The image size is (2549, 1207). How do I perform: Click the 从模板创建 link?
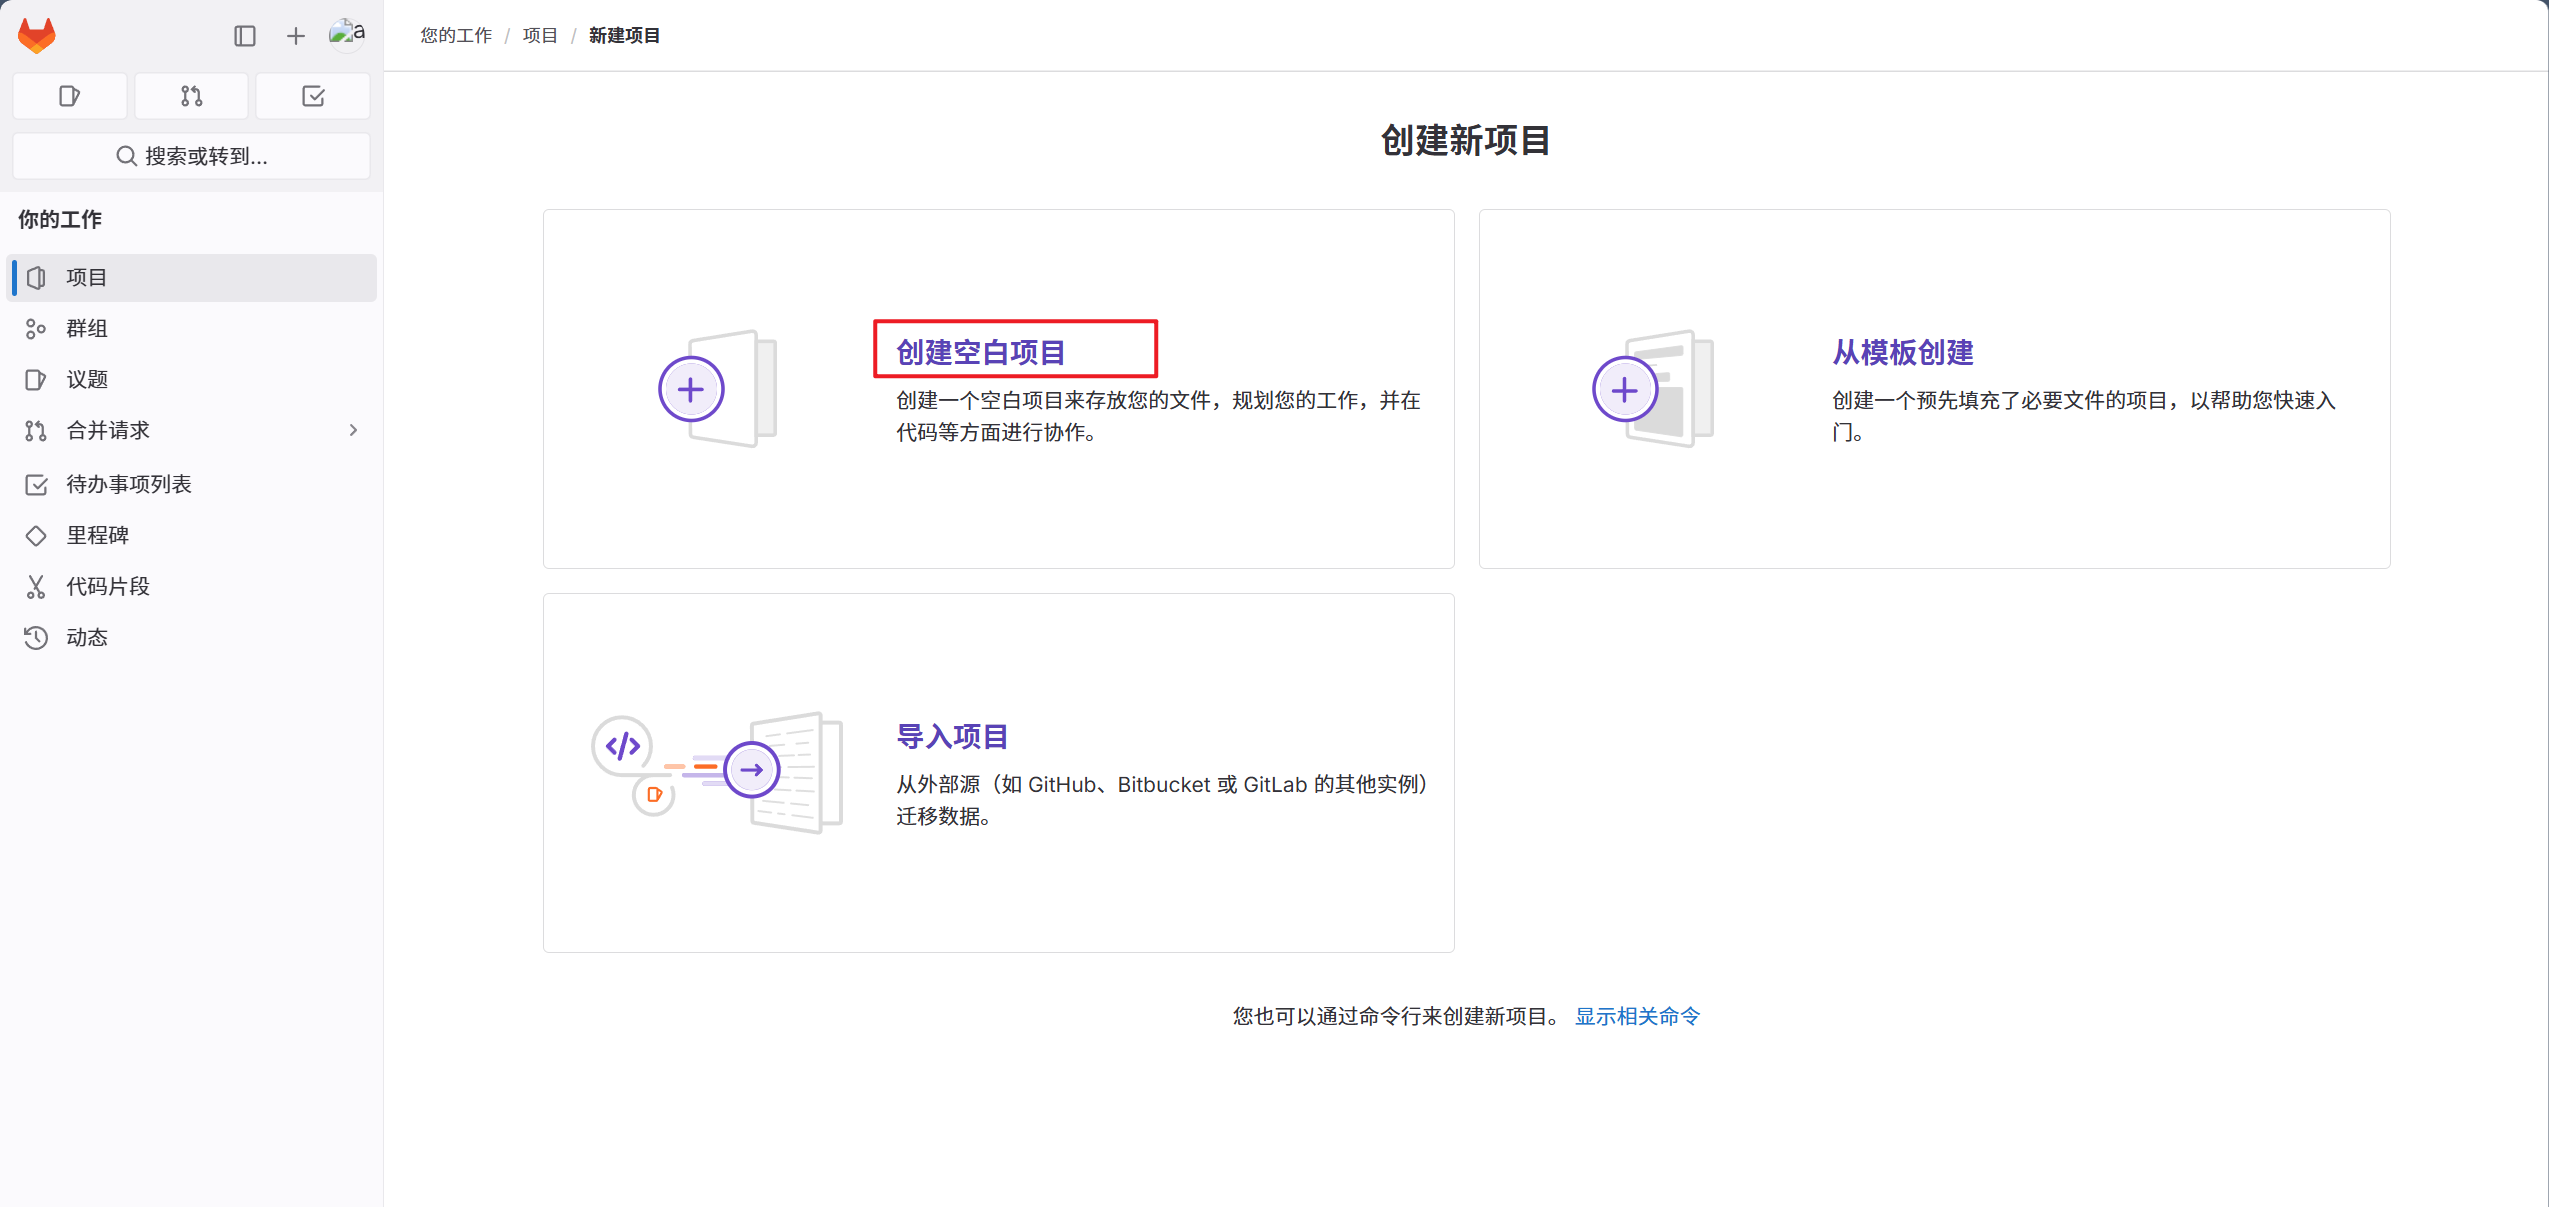pos(1902,352)
